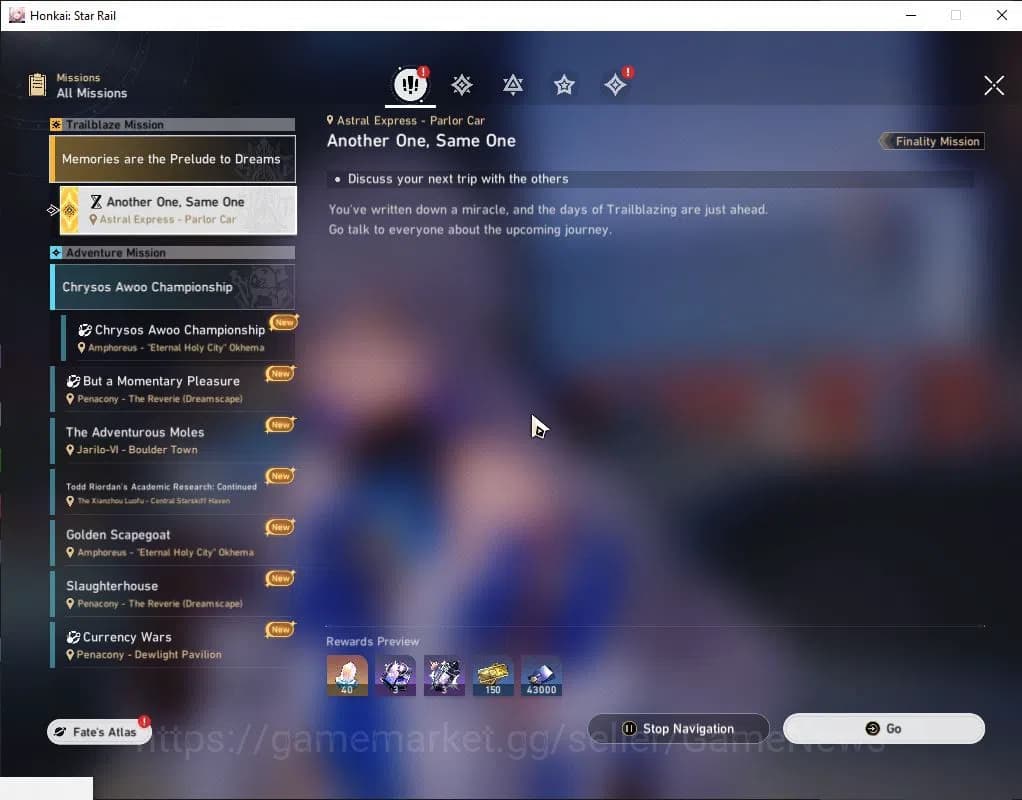Click New badge on Currency Wars
This screenshot has width=1022, height=800.
coord(280,629)
